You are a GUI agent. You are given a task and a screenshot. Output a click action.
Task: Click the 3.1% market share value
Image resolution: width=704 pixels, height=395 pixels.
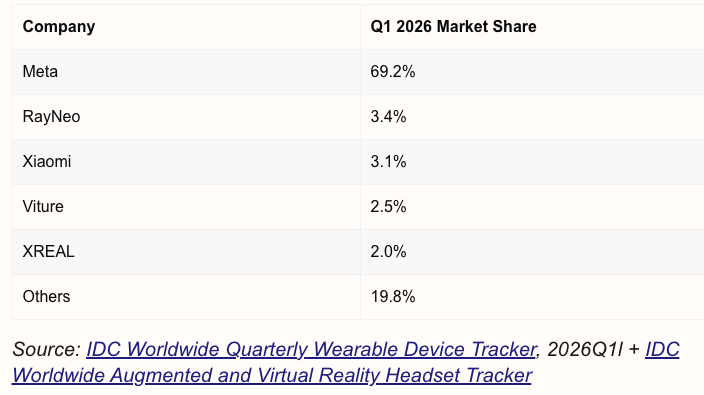coord(388,162)
